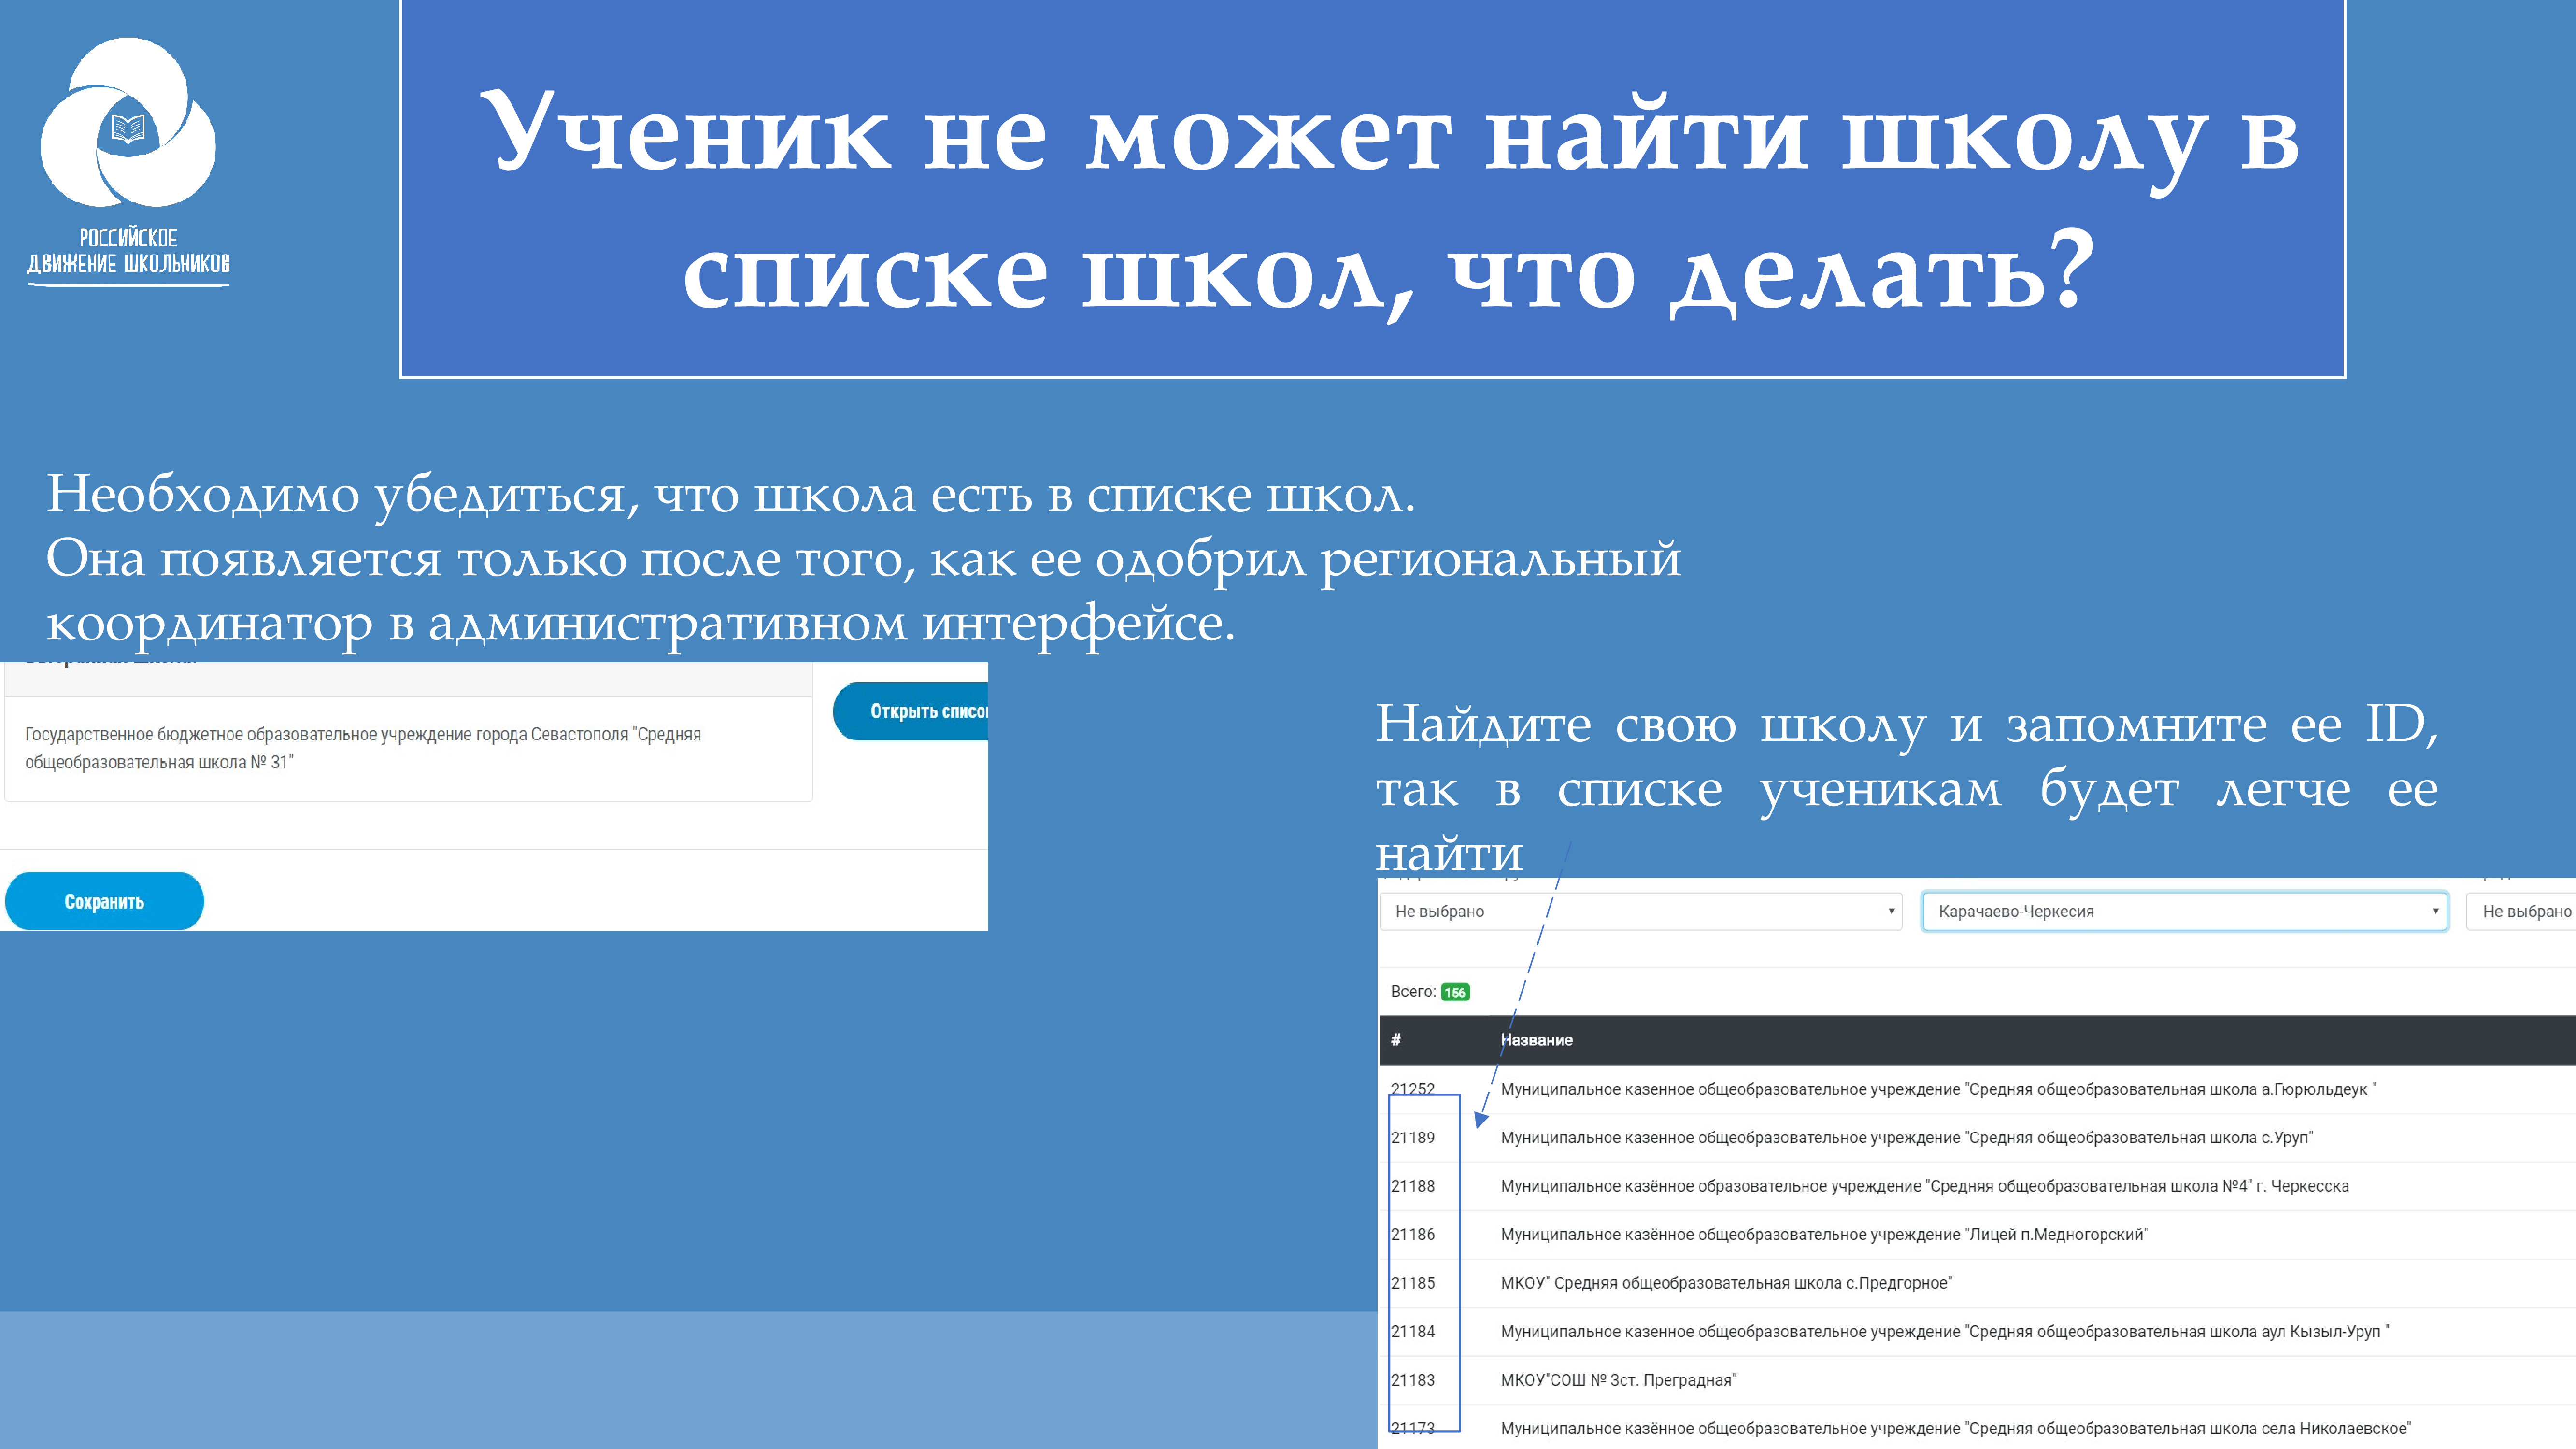Click school ID 21173
The width and height of the screenshot is (2576, 1449).
click(x=1412, y=1428)
